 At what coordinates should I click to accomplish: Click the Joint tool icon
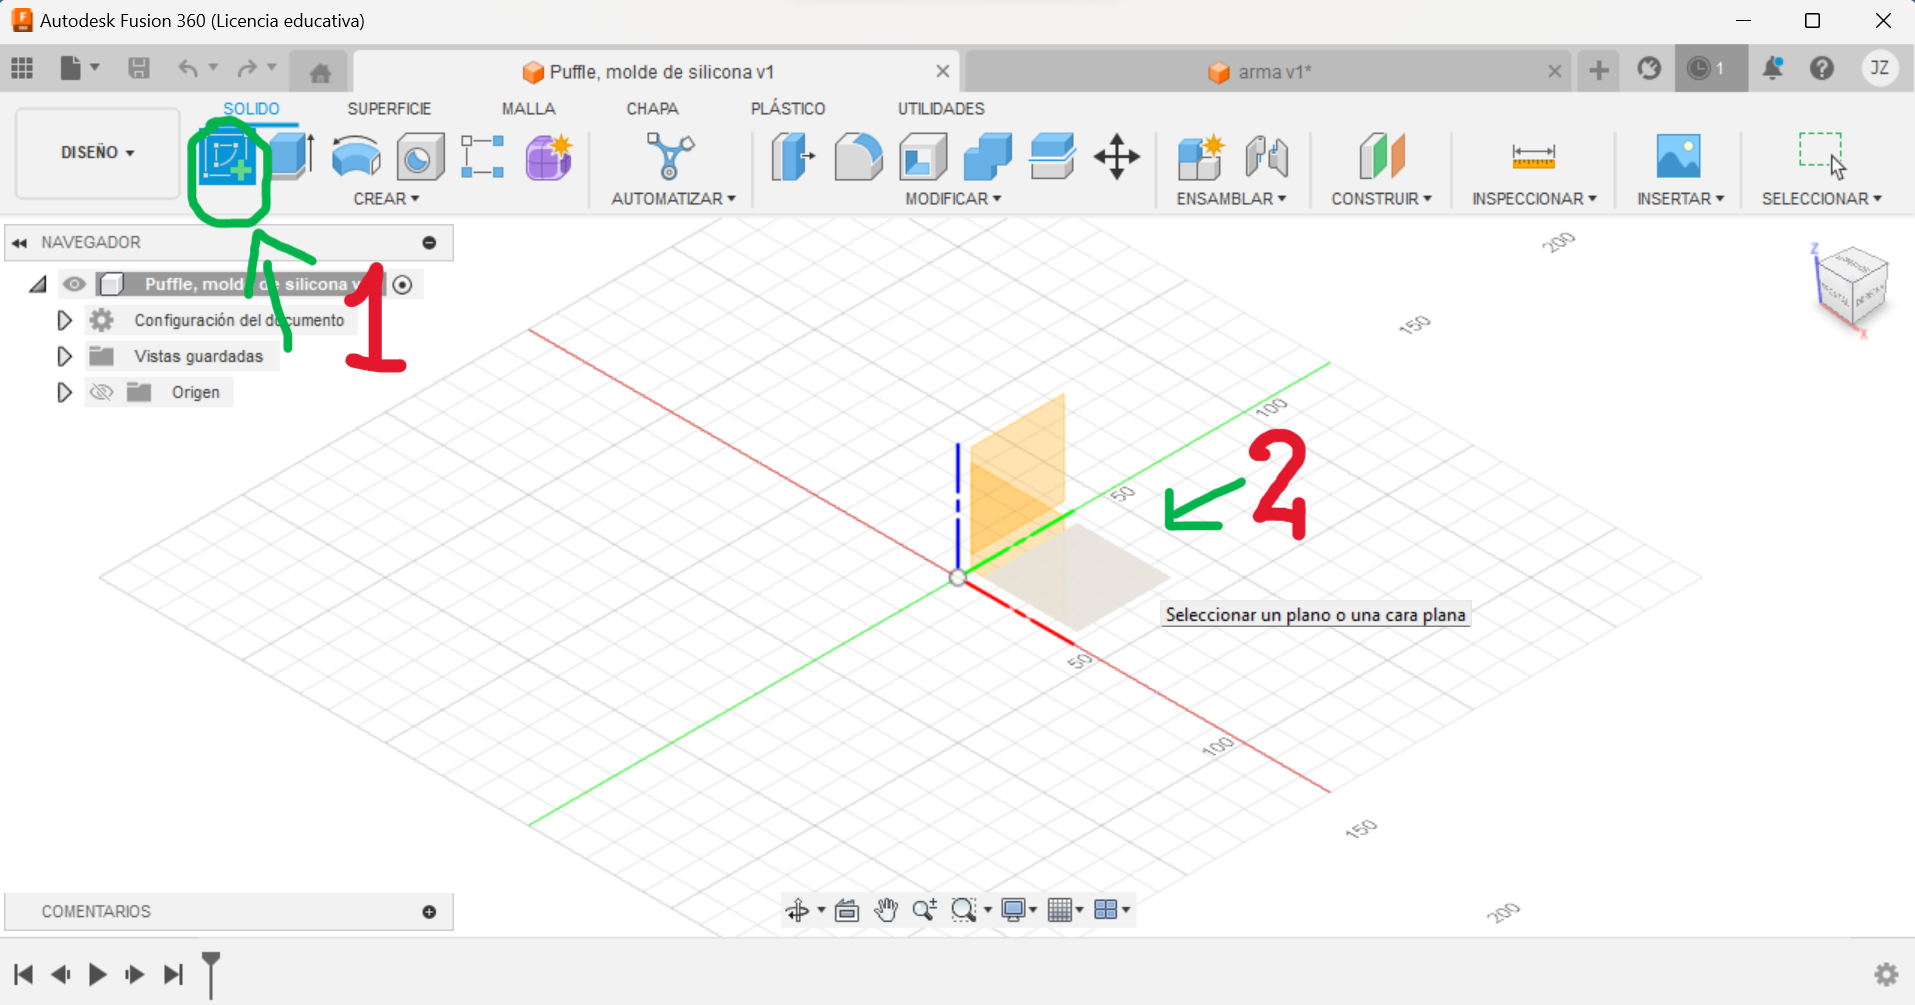(1266, 157)
